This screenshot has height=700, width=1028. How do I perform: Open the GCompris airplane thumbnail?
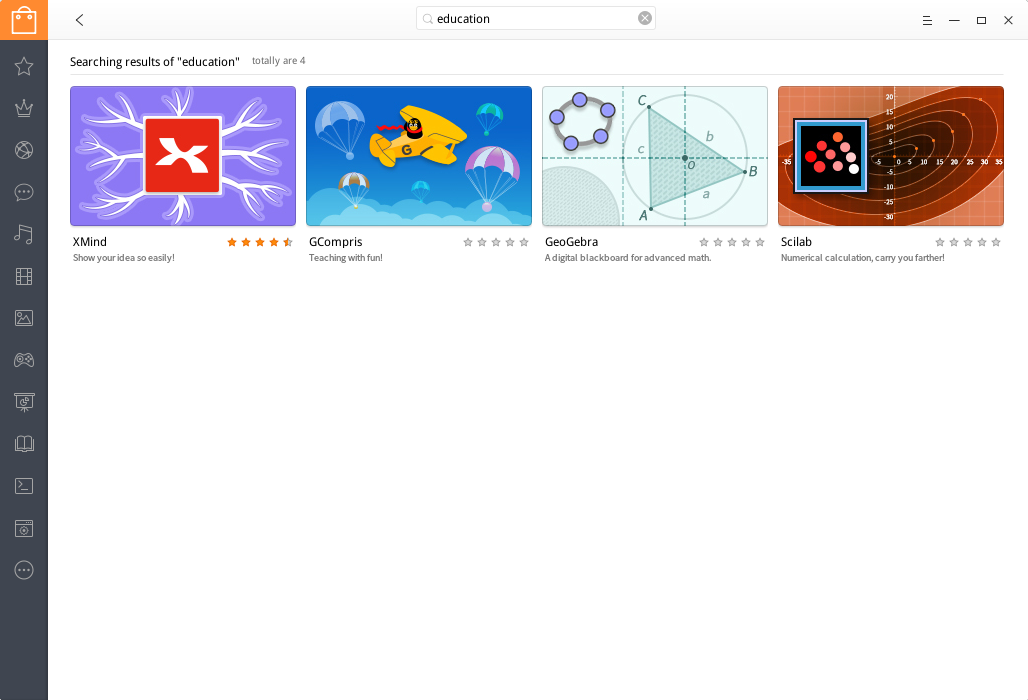coord(419,156)
